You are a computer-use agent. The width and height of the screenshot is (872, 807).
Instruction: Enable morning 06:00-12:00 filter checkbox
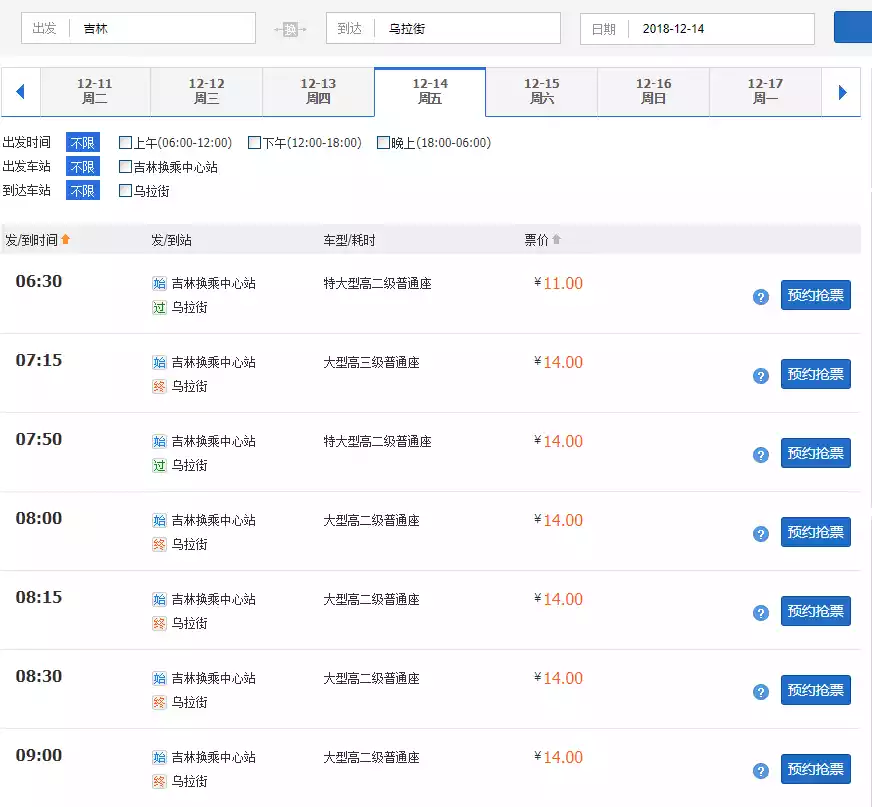click(x=125, y=143)
